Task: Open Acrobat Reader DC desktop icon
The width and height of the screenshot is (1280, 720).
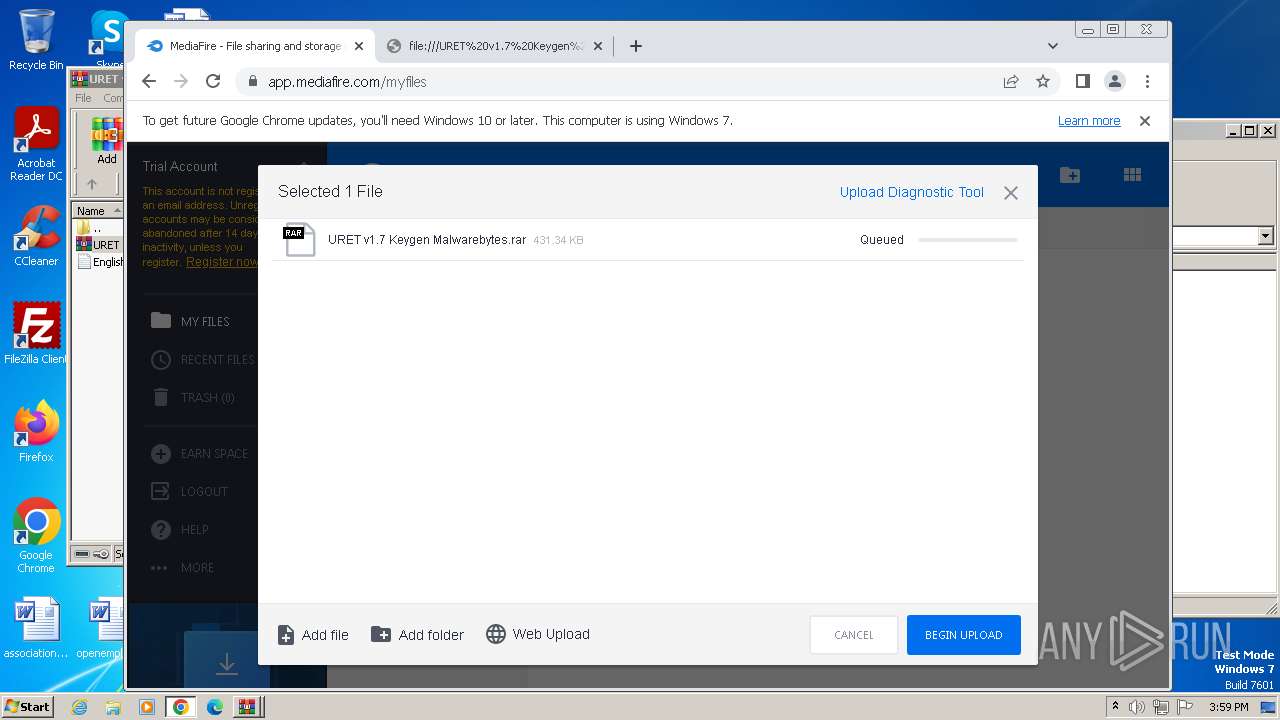Action: point(36,146)
